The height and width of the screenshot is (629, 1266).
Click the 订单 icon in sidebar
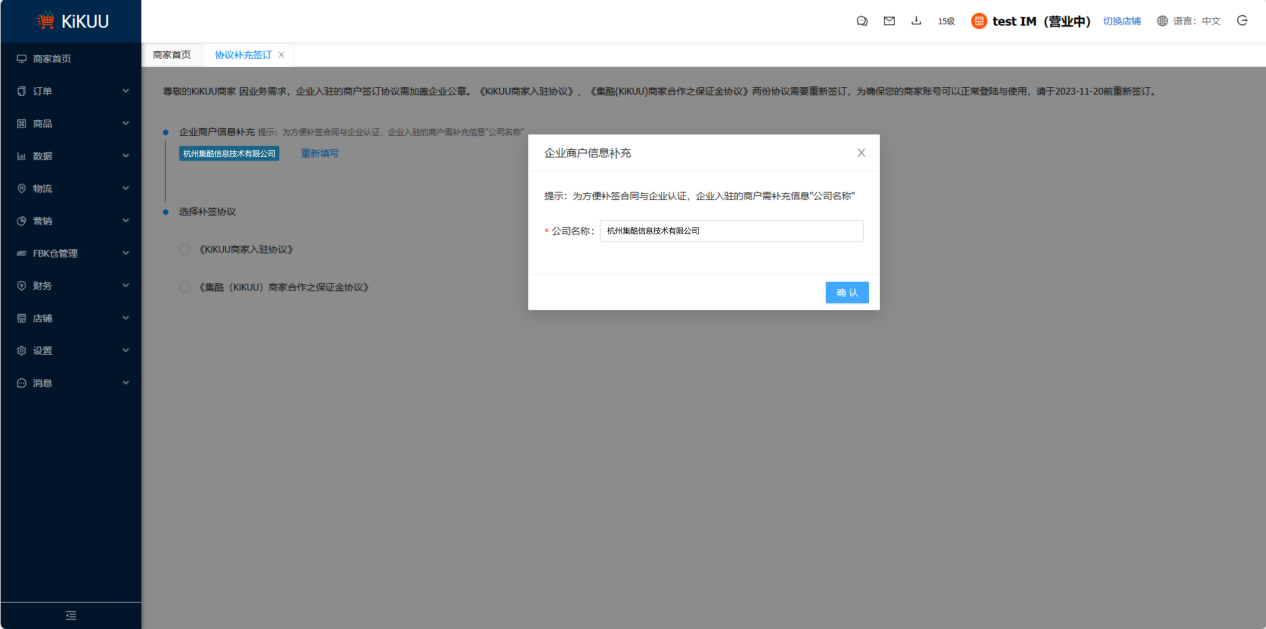pos(22,91)
